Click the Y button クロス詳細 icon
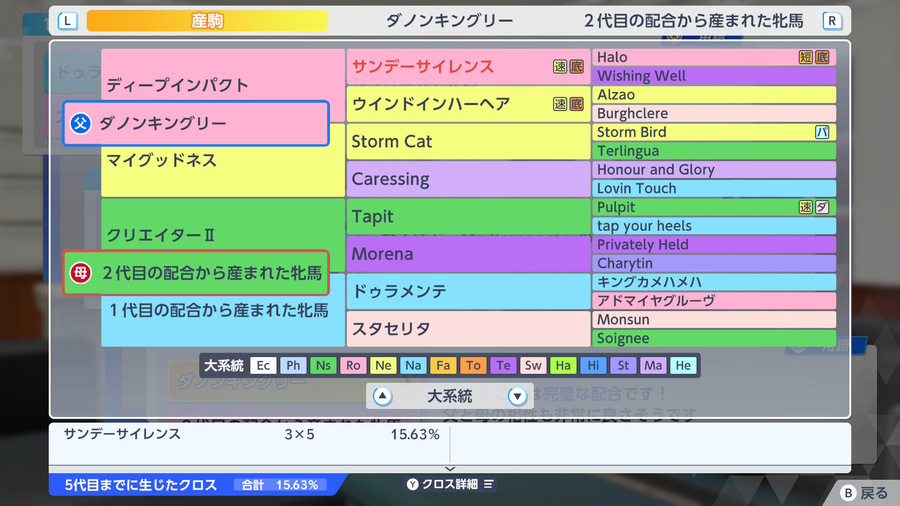 [x=412, y=484]
